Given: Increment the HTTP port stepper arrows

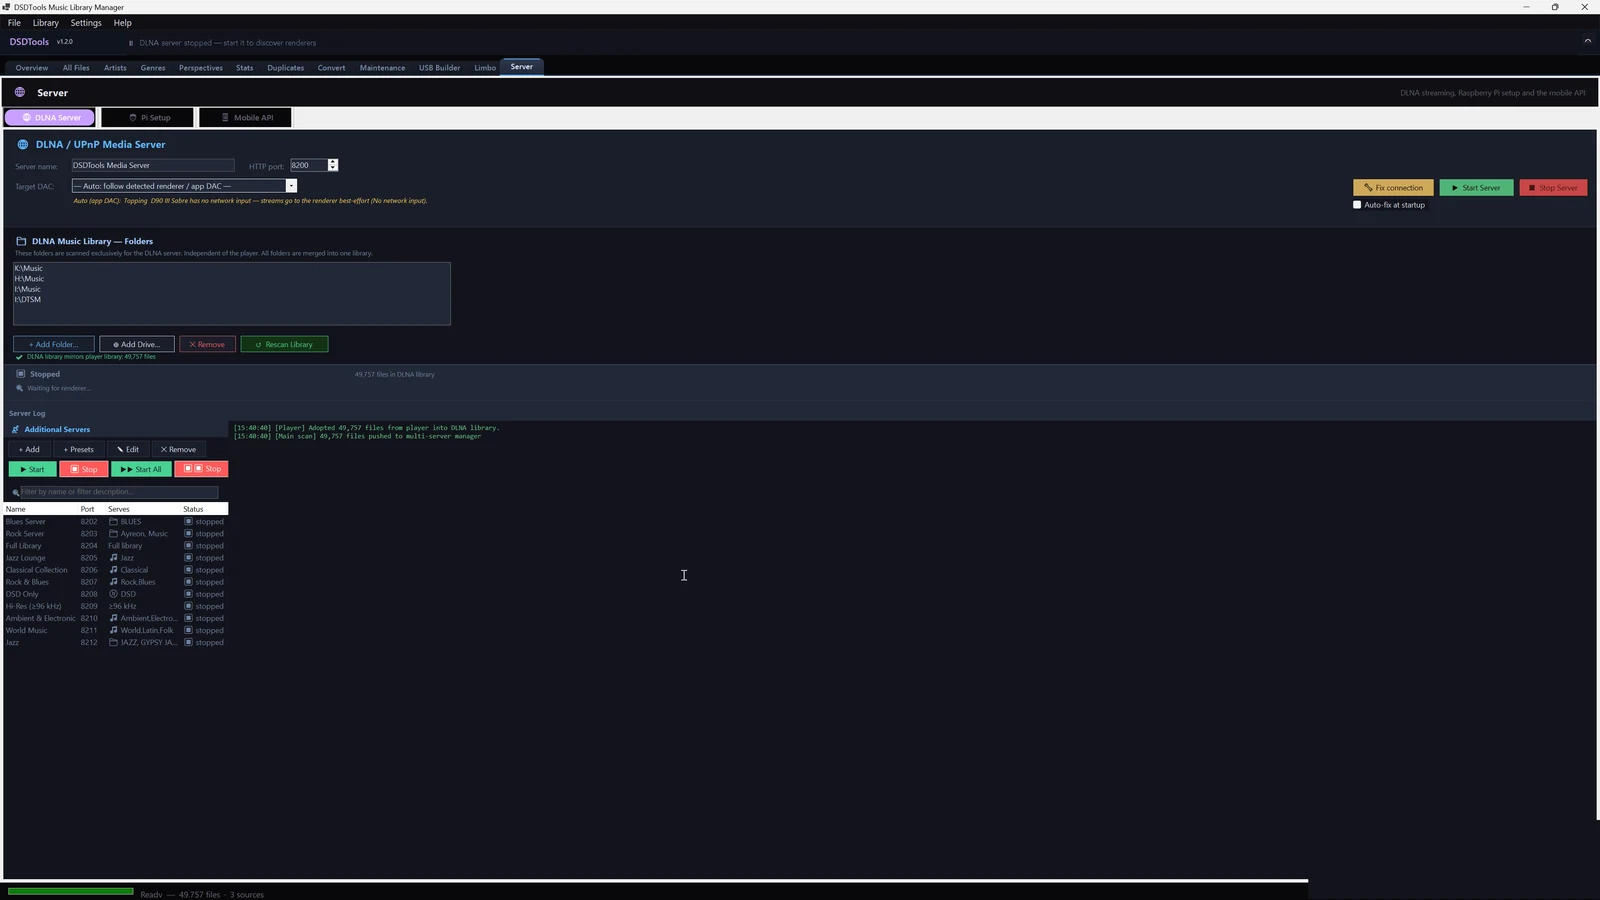Looking at the screenshot, I should coord(333,163).
